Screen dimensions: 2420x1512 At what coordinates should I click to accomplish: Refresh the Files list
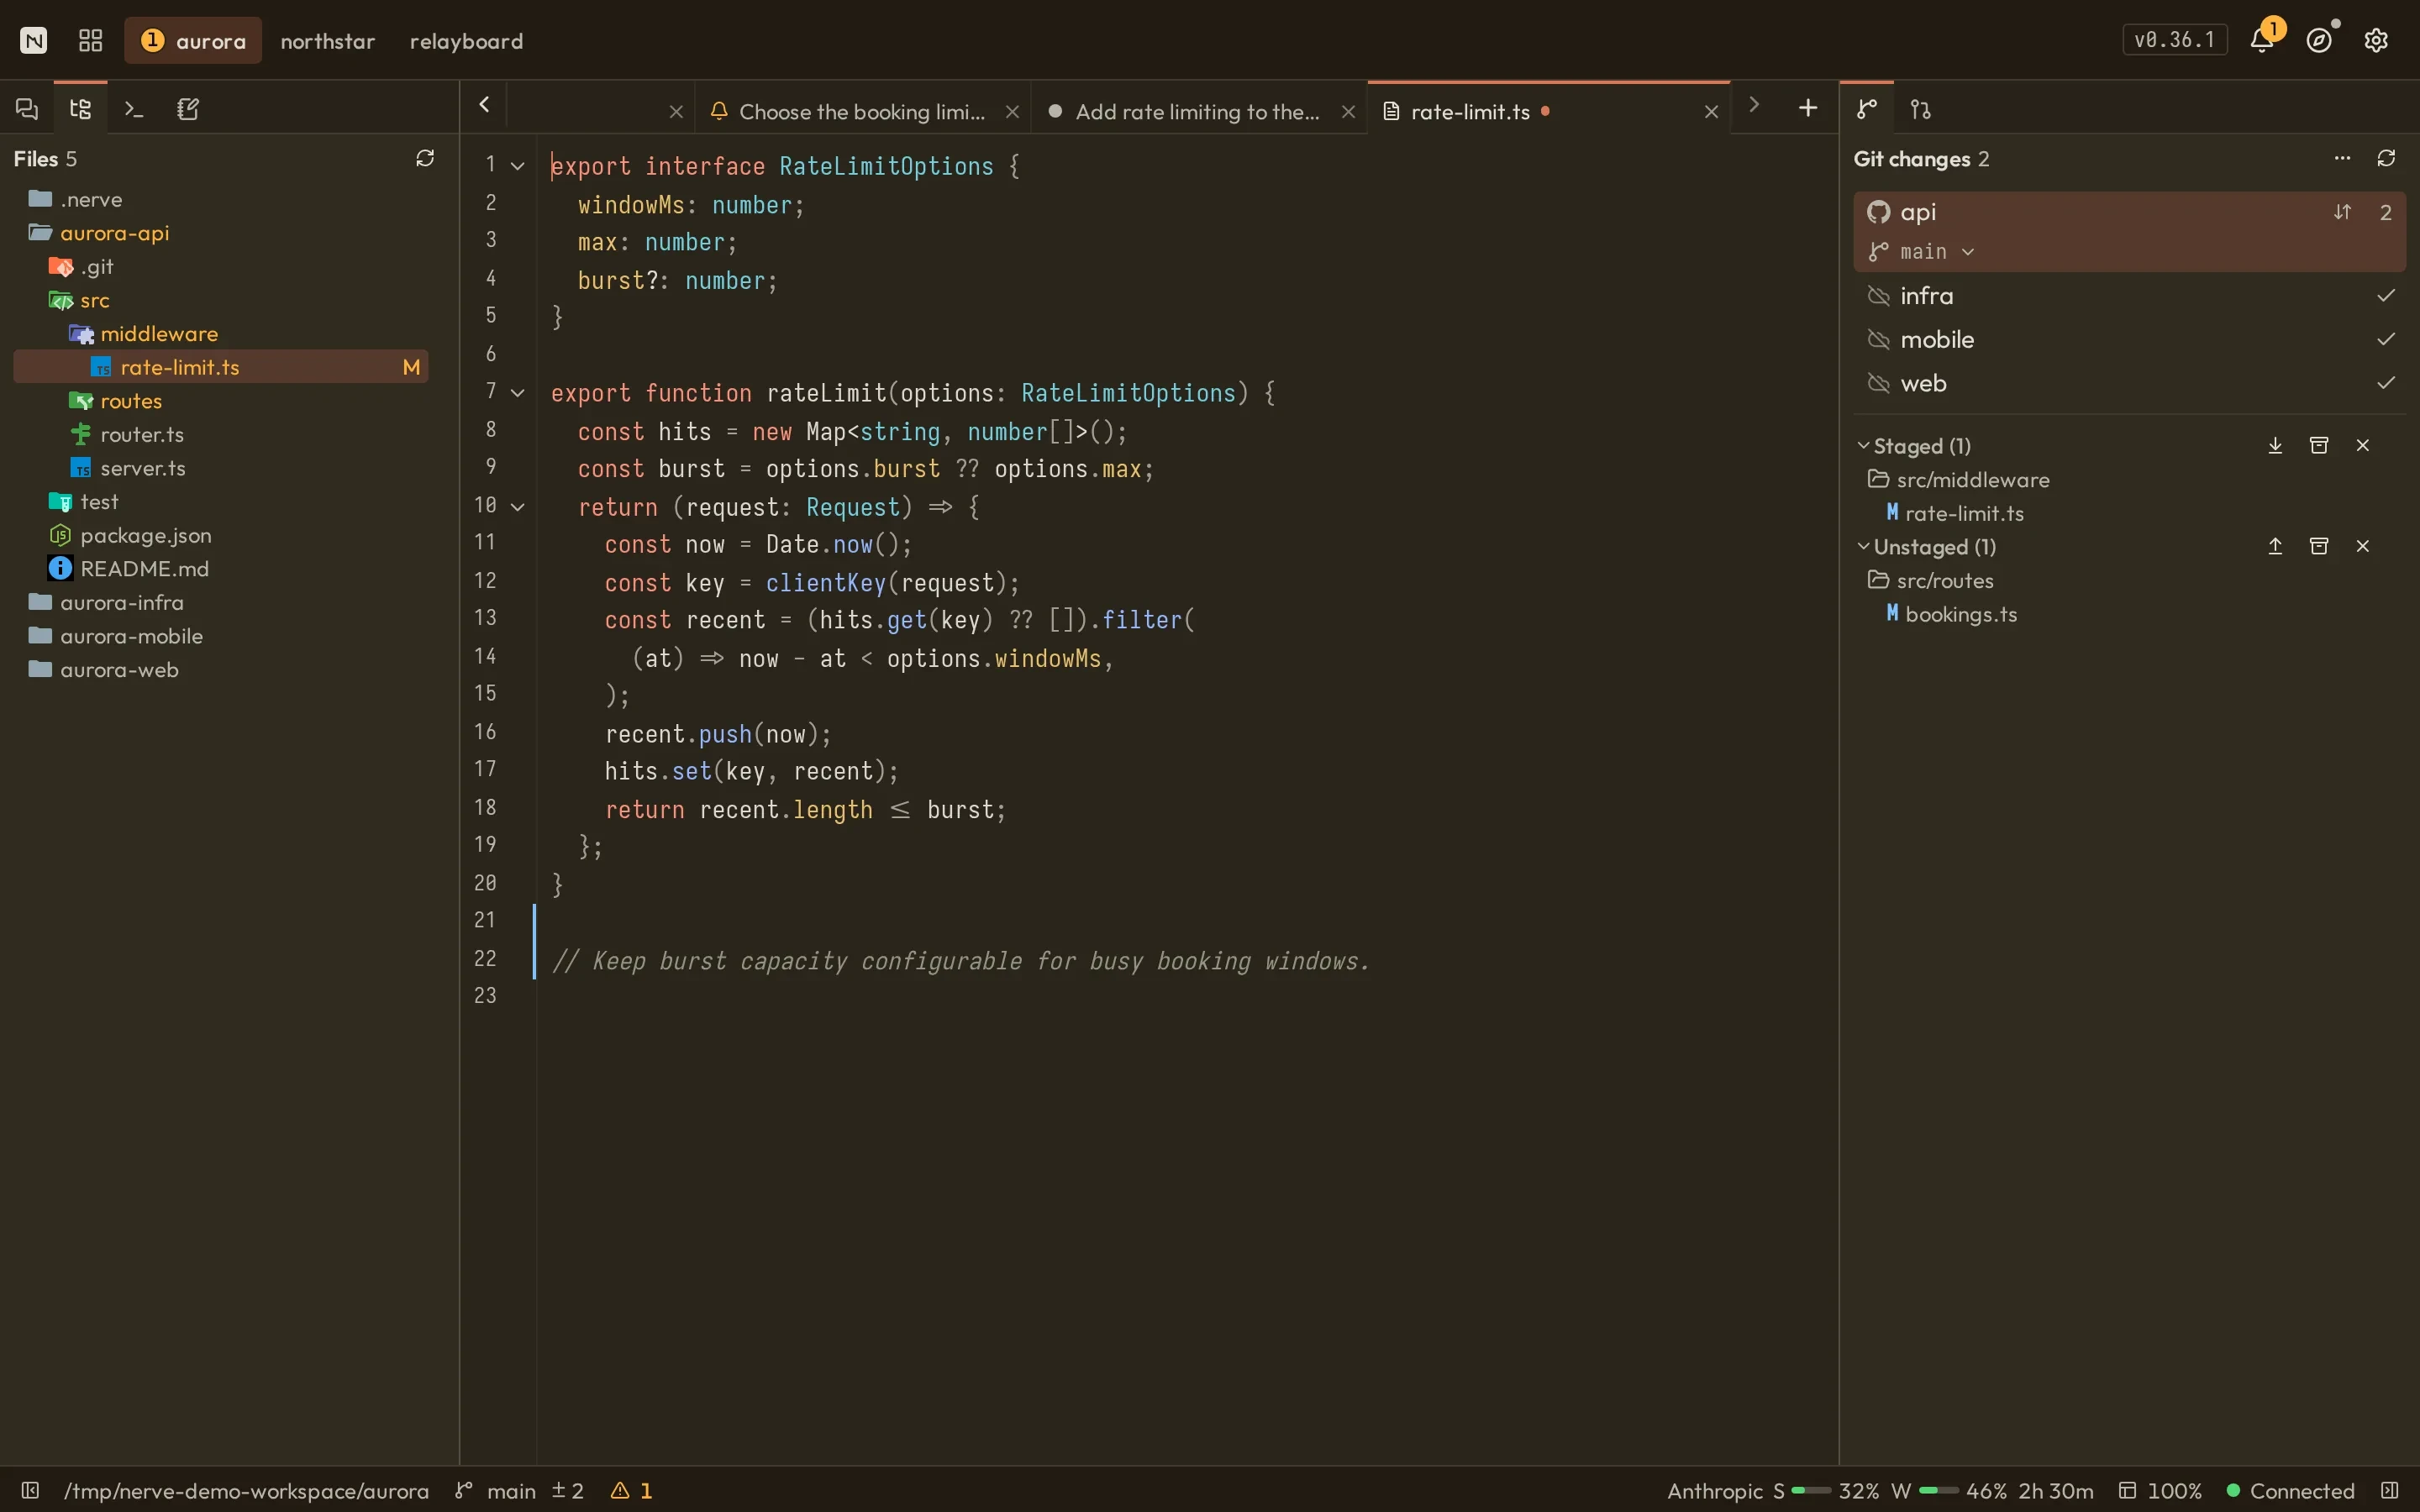(425, 158)
